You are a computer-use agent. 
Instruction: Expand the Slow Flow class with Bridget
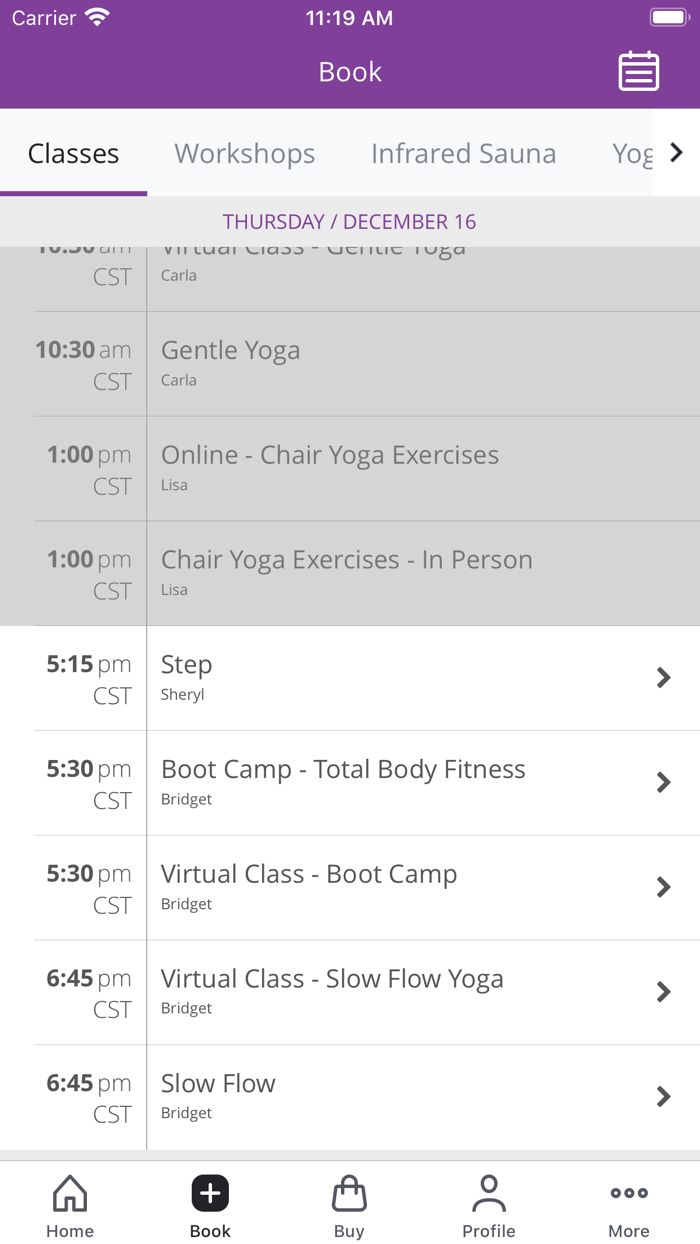pyautogui.click(x=350, y=1096)
